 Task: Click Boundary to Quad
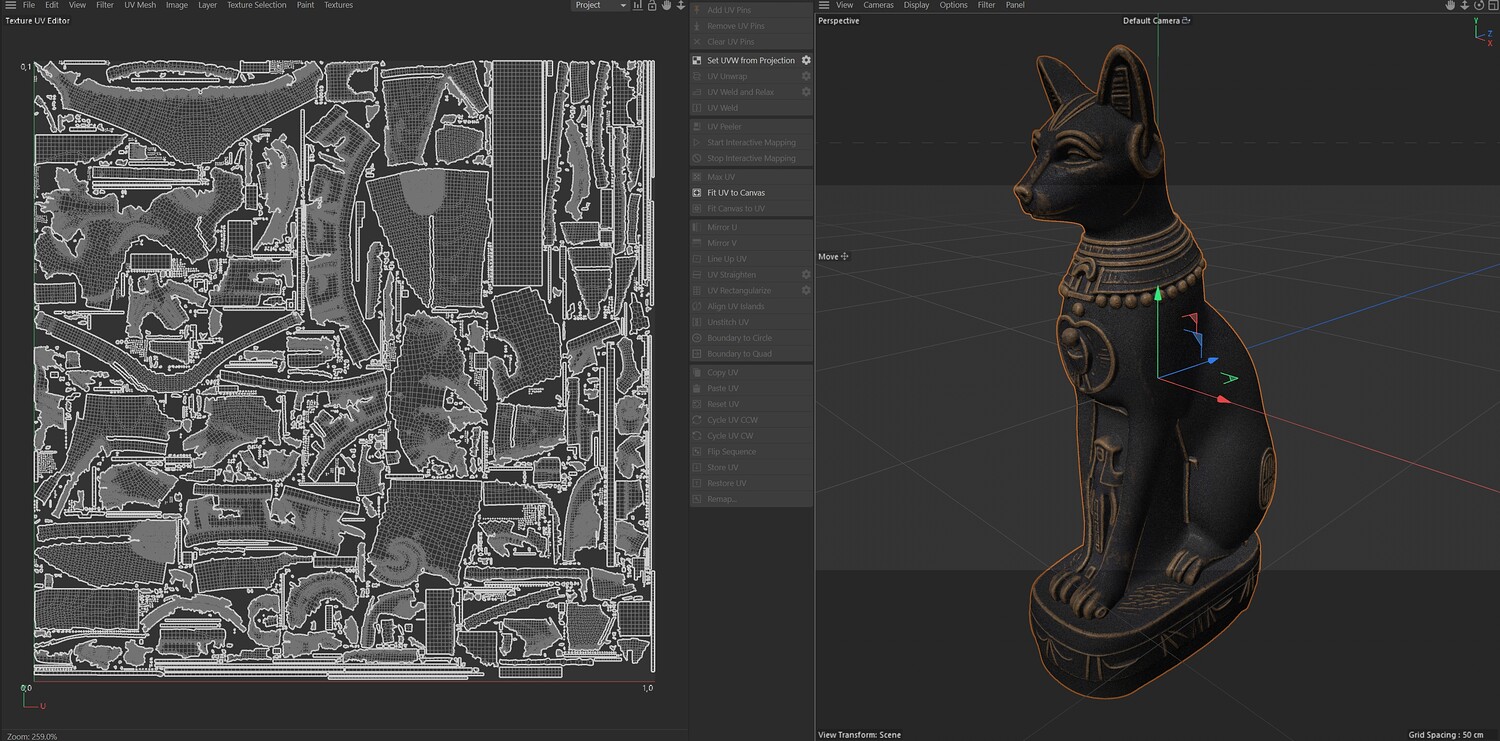tap(738, 354)
